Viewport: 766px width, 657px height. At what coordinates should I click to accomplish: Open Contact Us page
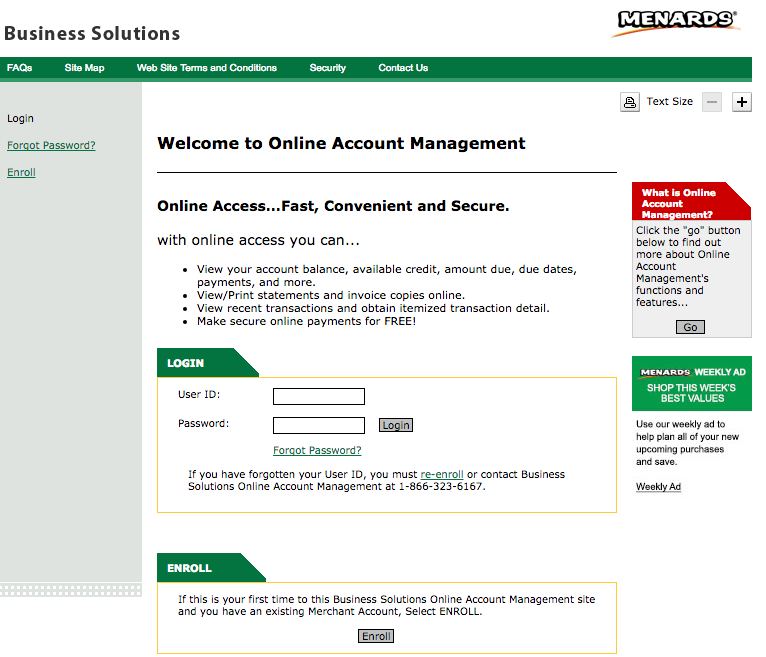(x=403, y=68)
